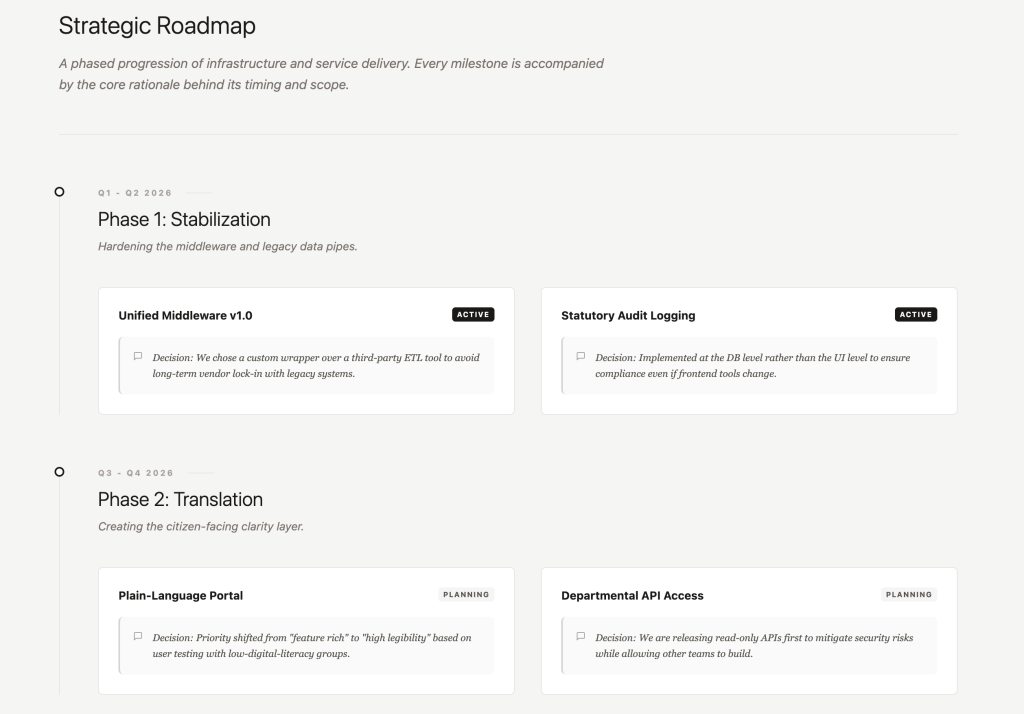Select the Plain-Language Portal title
Viewport: 1024px width, 714px height.
coord(180,595)
